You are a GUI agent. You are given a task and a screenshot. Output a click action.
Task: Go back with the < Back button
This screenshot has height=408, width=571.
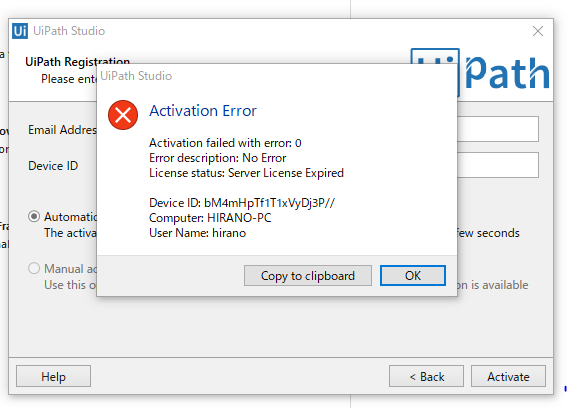pos(426,376)
